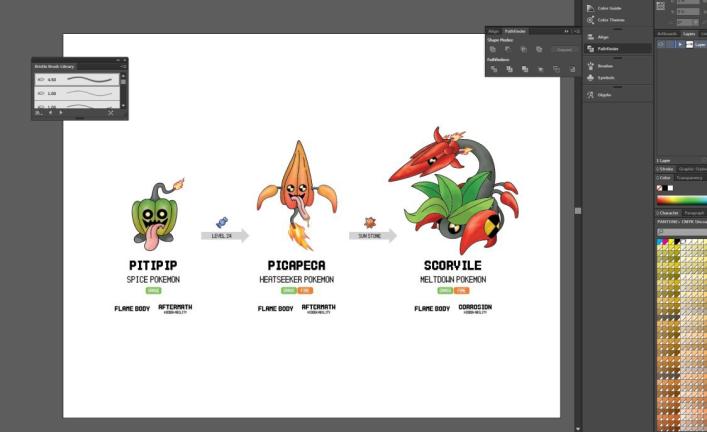Select the 3.00 bristle brush
This screenshot has height=432, width=707.
click(77, 93)
